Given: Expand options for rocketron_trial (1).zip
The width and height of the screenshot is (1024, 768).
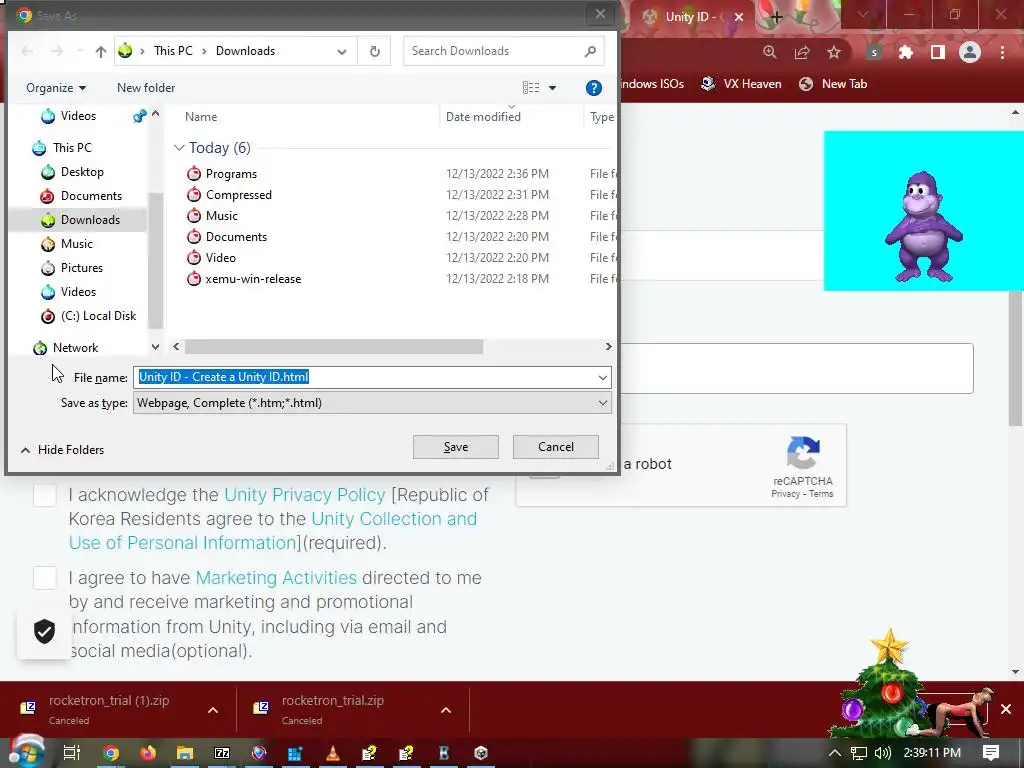Looking at the screenshot, I should tap(213, 710).
